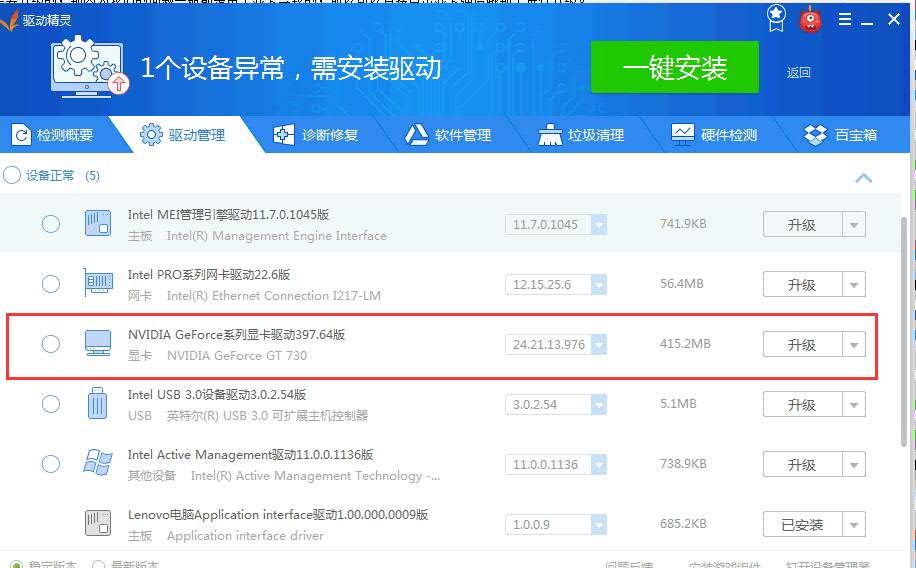
Task: Click the NVIDIA GeForce display device icon
Action: 98,343
